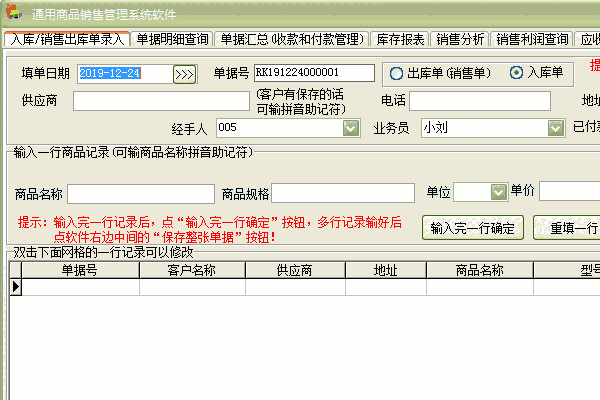Expand the 业务员 dropdown arrow

pyautogui.click(x=556, y=128)
